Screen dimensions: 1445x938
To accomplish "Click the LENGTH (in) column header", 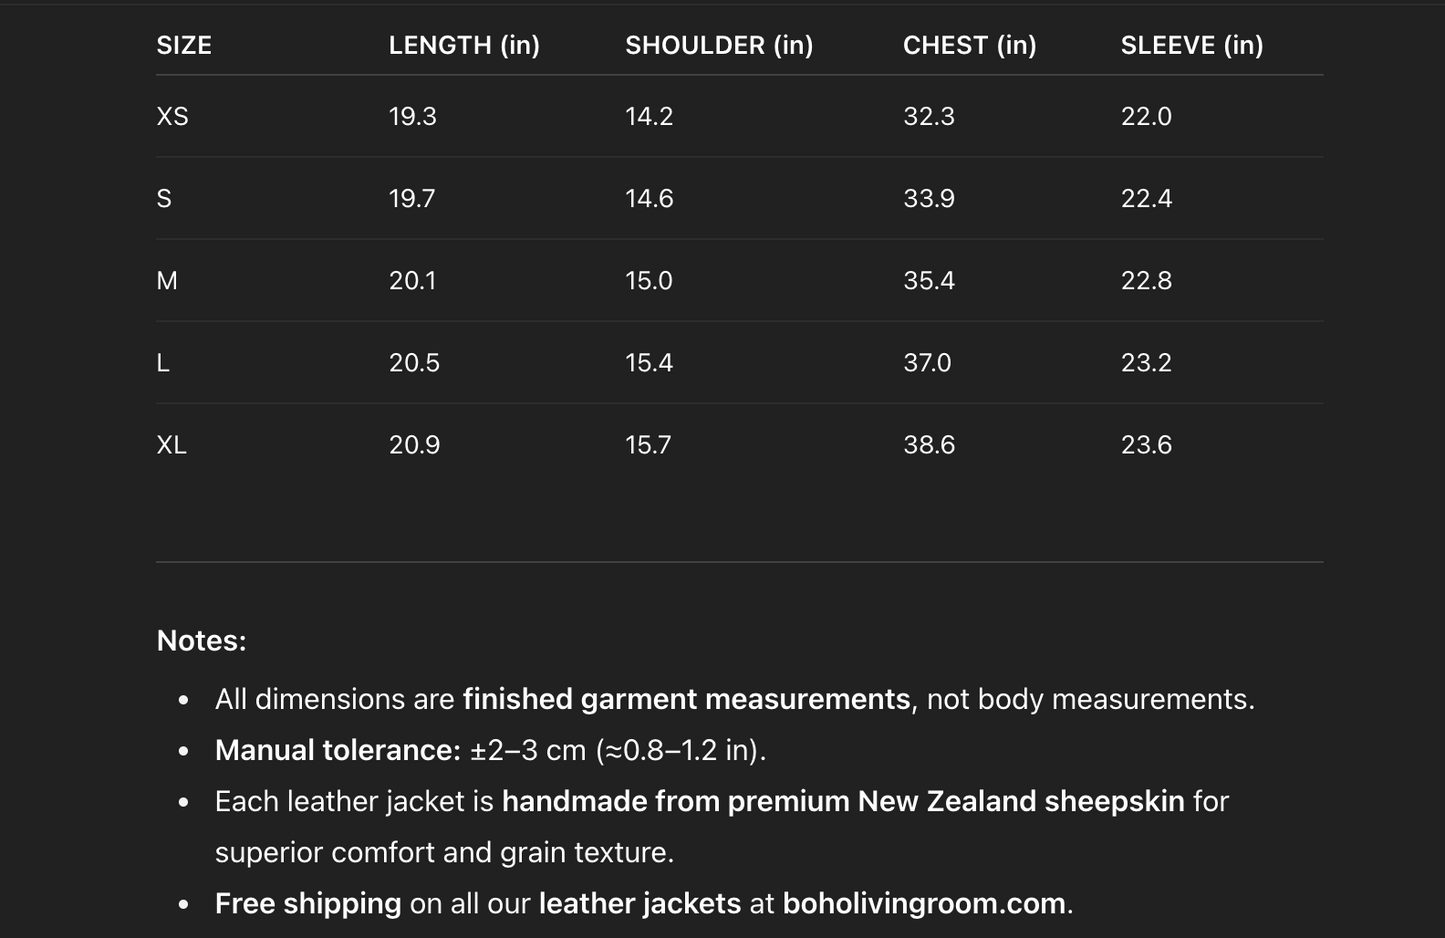I will pos(464,45).
